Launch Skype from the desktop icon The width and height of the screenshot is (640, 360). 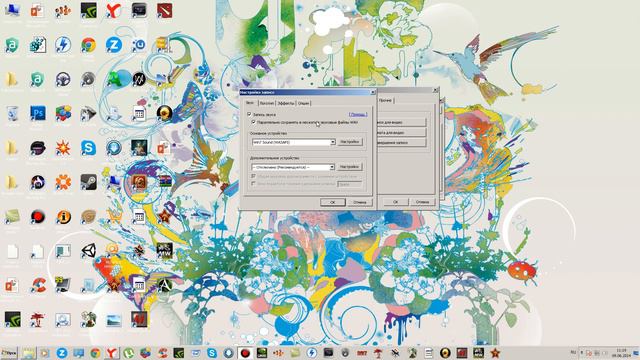click(88, 147)
